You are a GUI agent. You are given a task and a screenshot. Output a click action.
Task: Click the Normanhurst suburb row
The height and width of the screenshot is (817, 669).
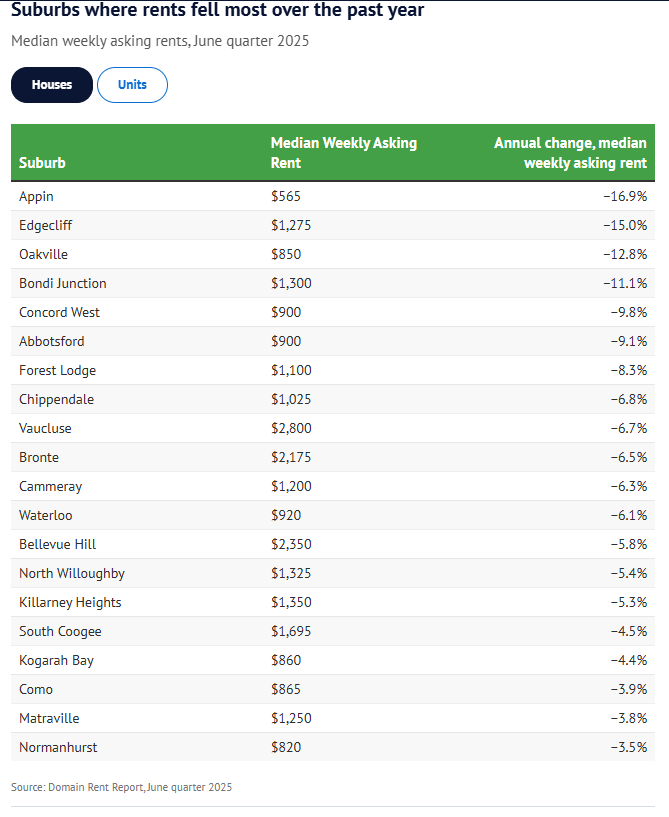pos(58,747)
